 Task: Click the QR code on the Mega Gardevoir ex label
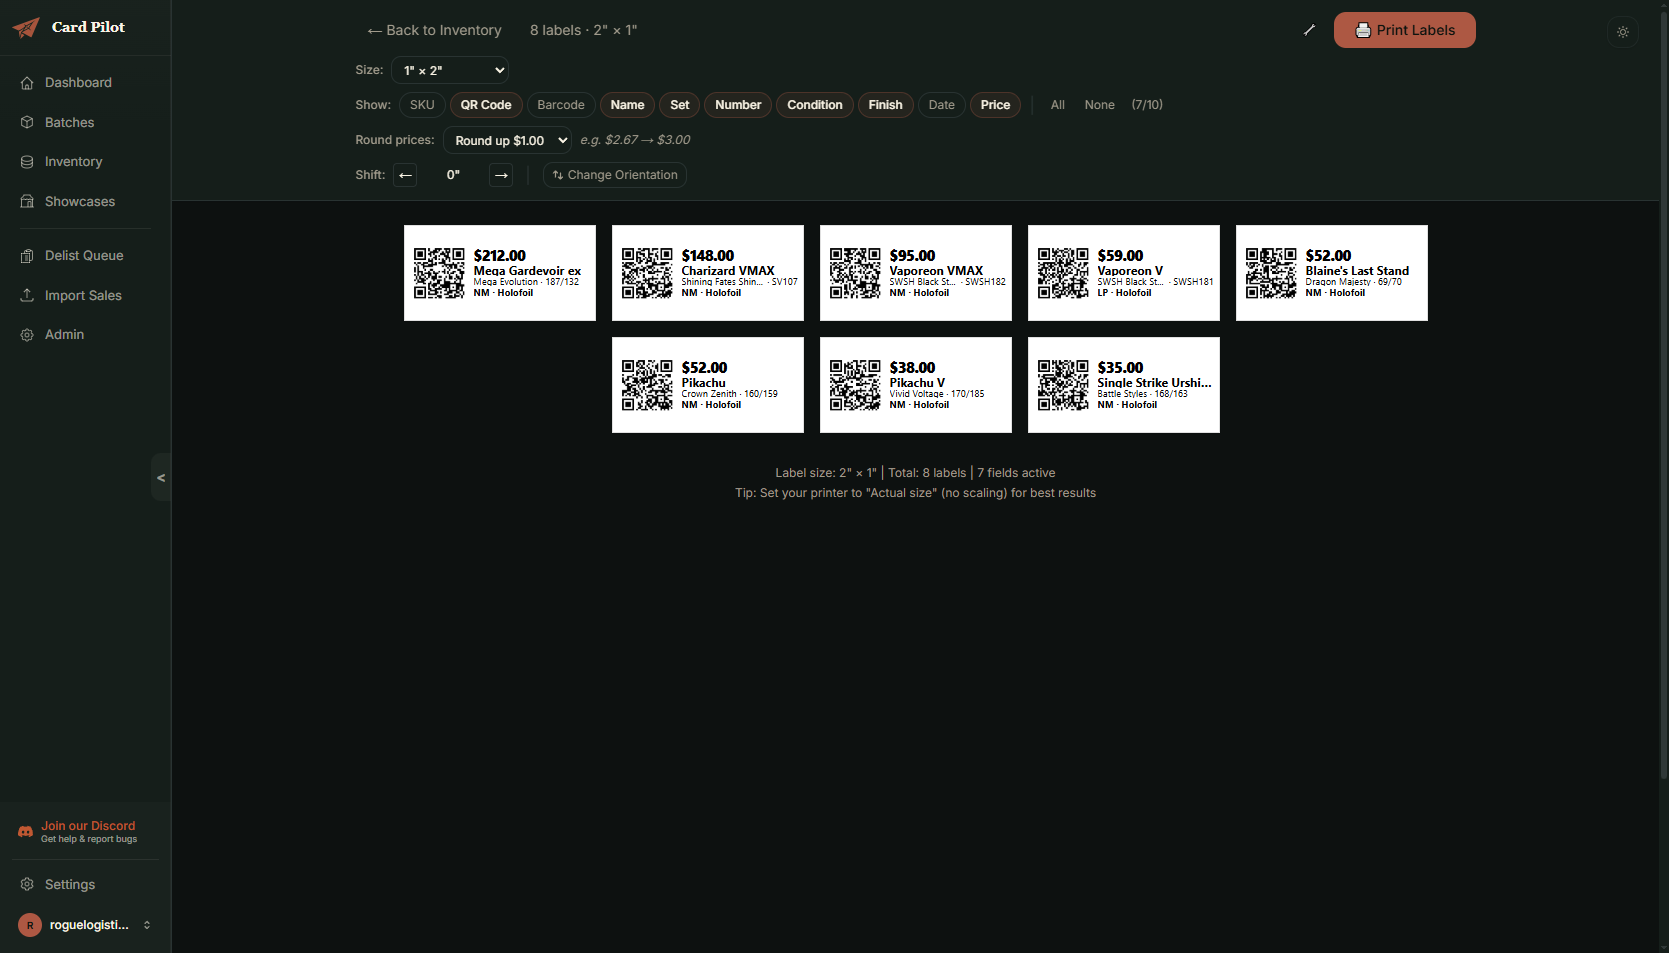pos(439,273)
